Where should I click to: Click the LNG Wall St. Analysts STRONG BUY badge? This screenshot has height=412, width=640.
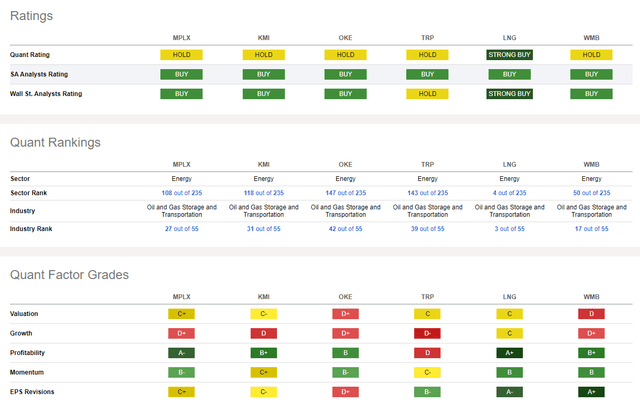[x=509, y=94]
